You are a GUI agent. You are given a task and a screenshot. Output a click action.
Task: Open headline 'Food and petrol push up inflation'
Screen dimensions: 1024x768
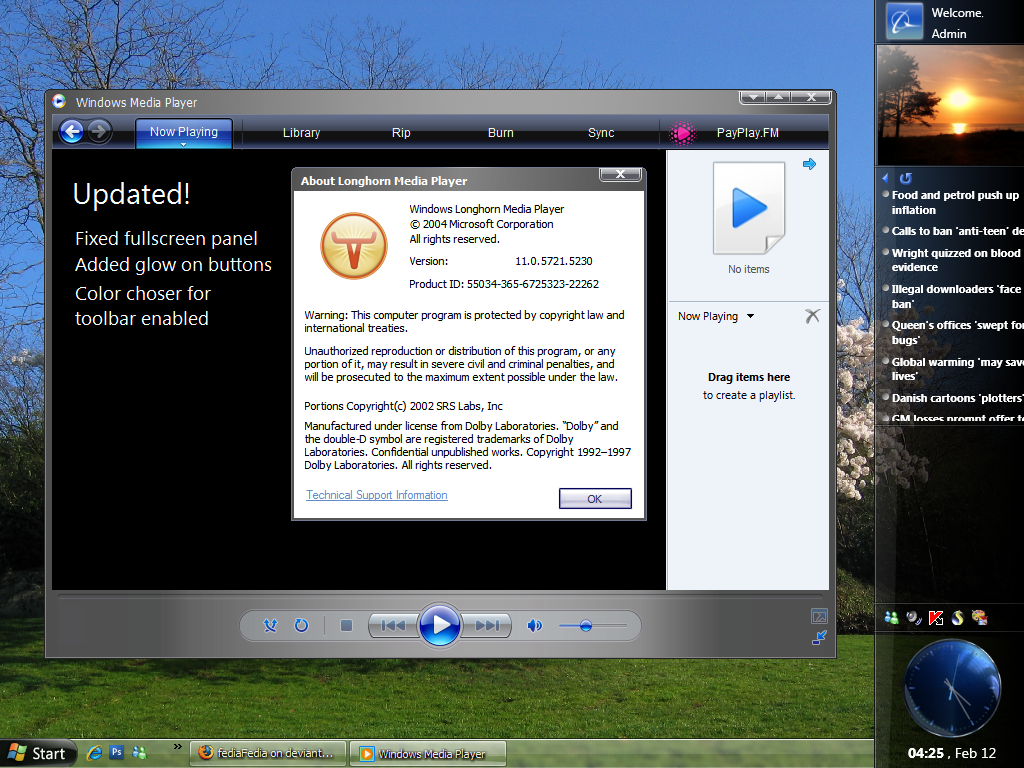coord(955,202)
